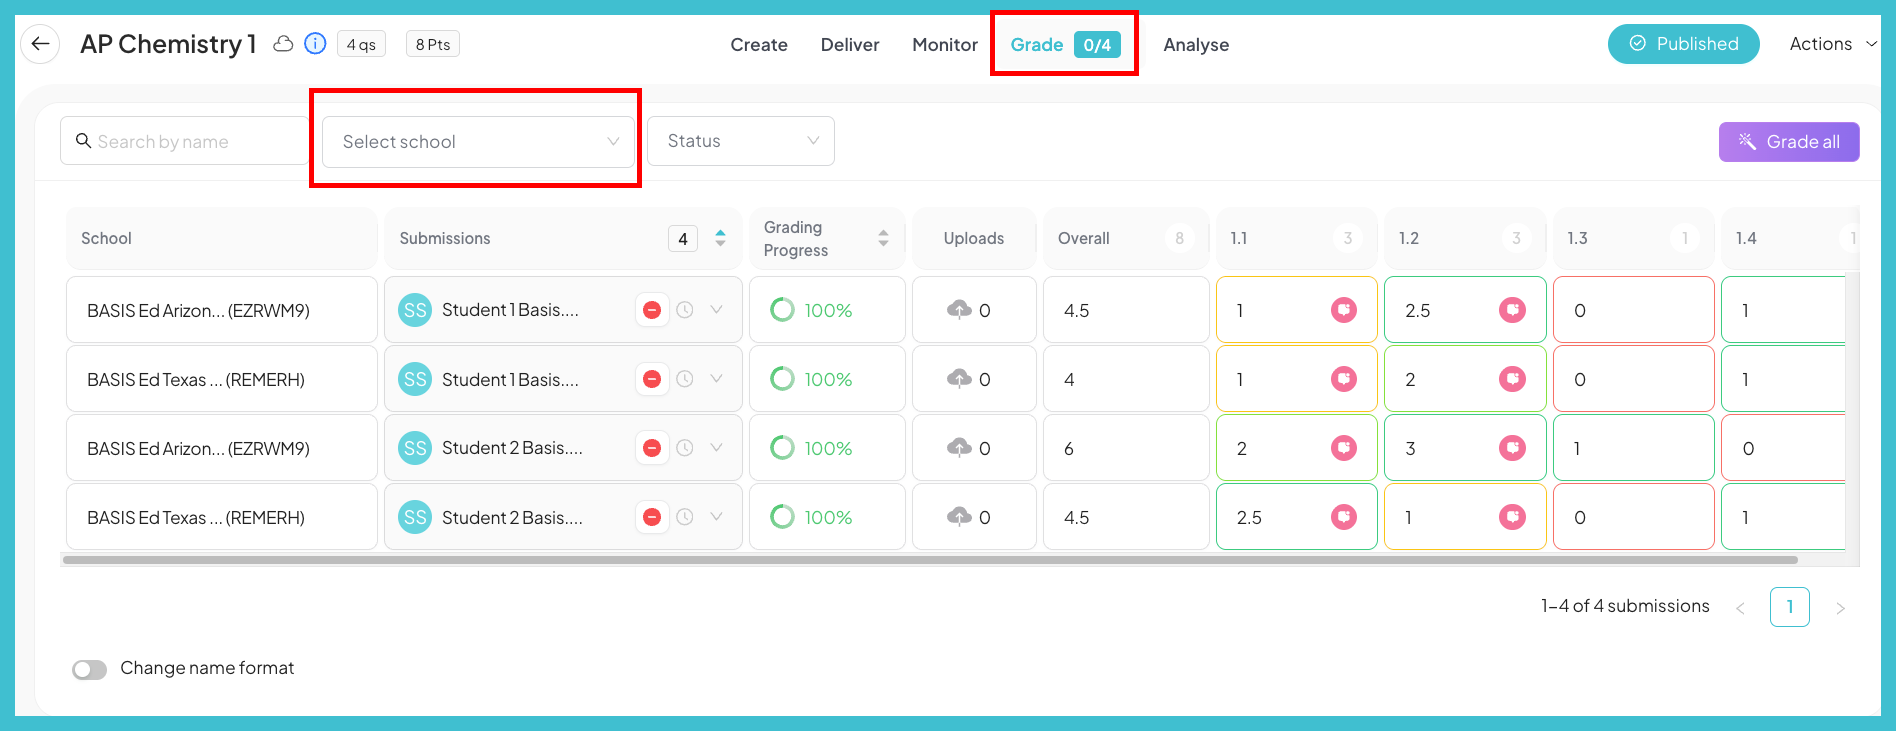Expand the Actions menu
Viewport: 1896px width, 731px height.
[1832, 44]
